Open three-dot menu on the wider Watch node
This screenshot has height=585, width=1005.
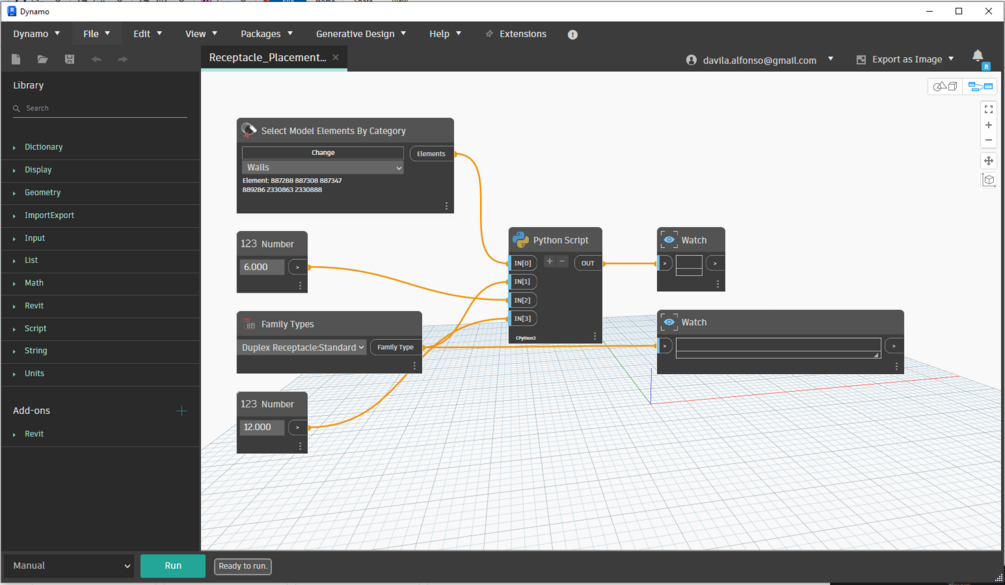(x=896, y=367)
